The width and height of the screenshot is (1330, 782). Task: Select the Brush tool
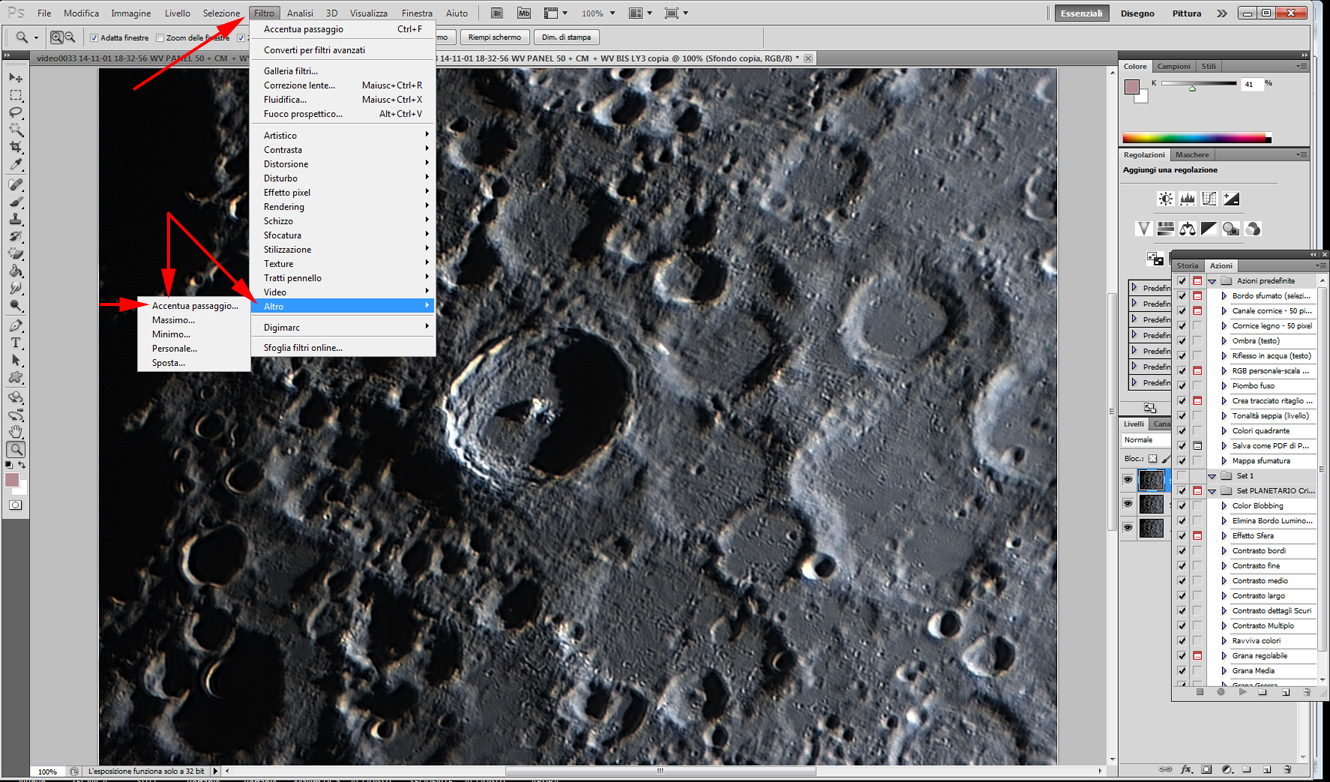click(16, 202)
